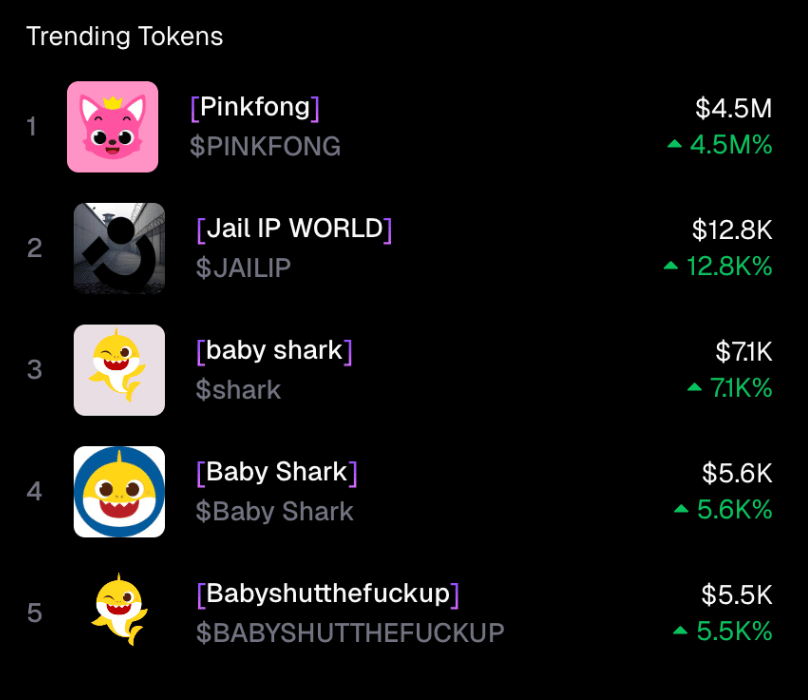The width and height of the screenshot is (808, 700).
Task: Click green up arrow beside 5.5K%
Action: point(681,630)
